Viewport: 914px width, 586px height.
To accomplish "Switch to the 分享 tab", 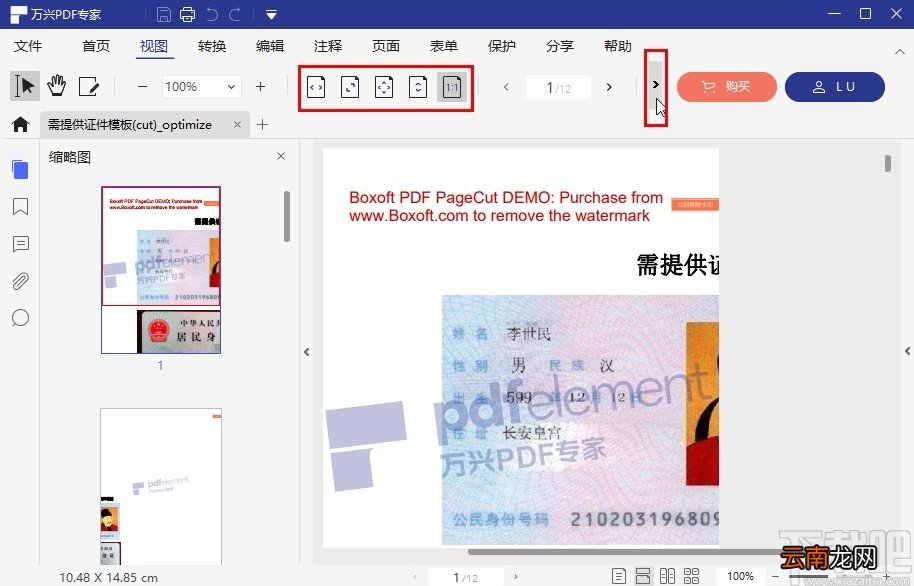I will click(560, 46).
